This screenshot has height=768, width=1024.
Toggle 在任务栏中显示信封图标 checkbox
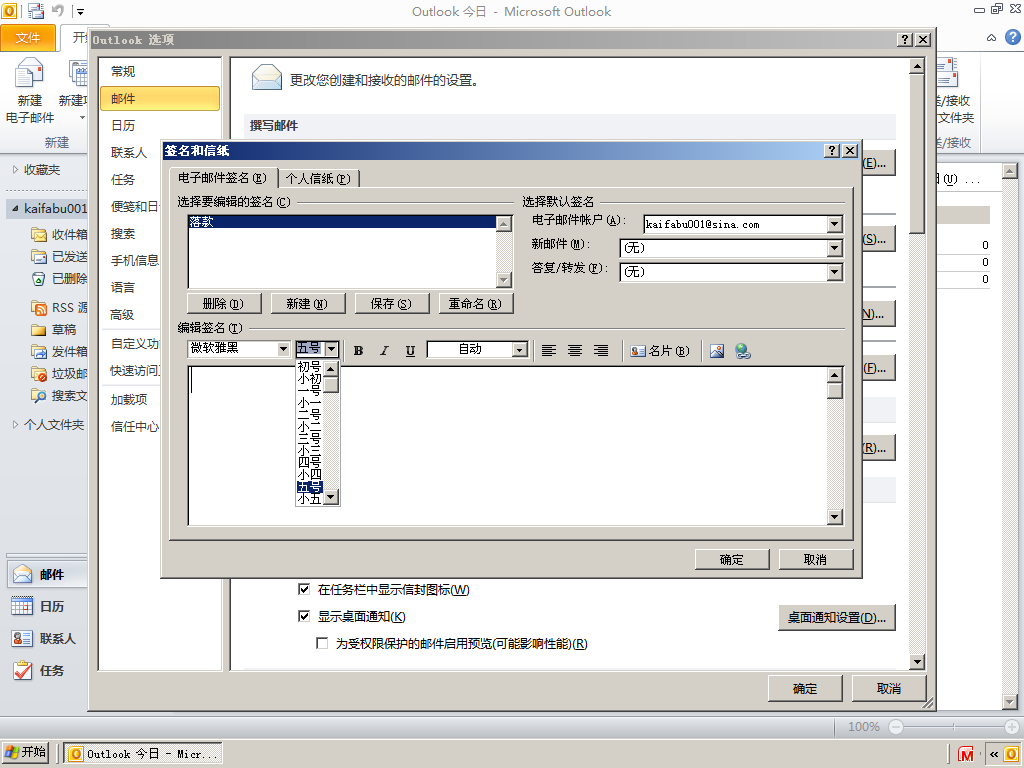point(304,589)
